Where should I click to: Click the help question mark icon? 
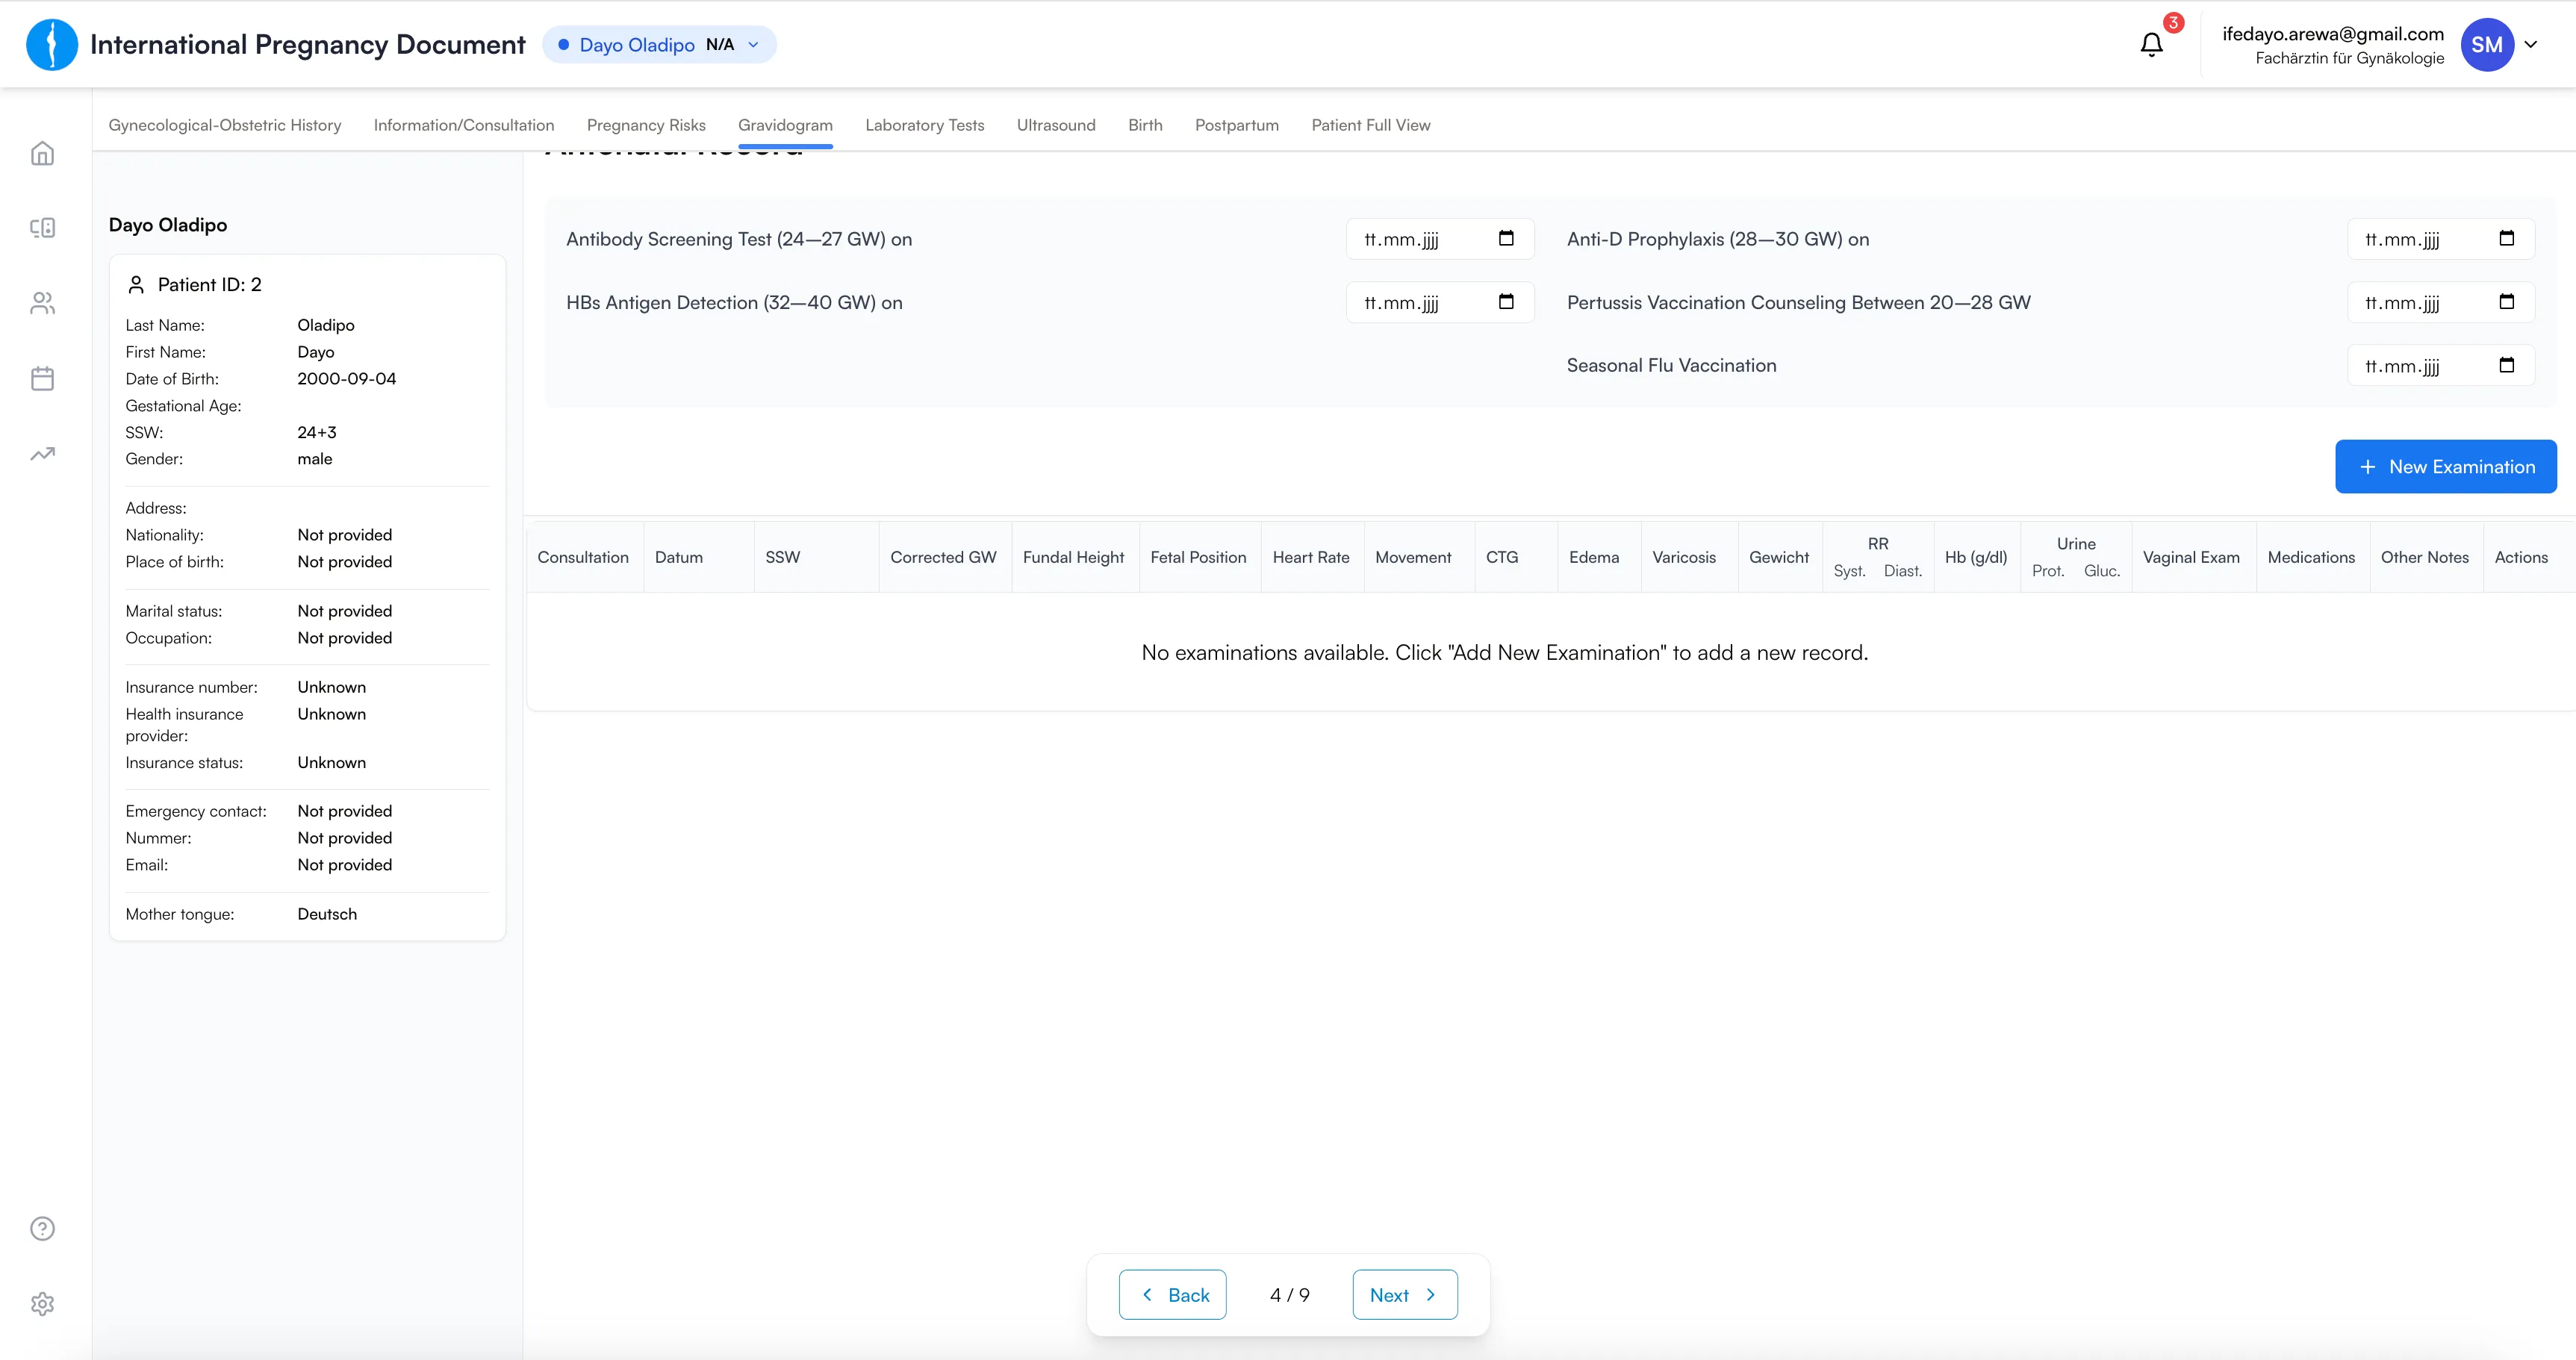[x=42, y=1229]
